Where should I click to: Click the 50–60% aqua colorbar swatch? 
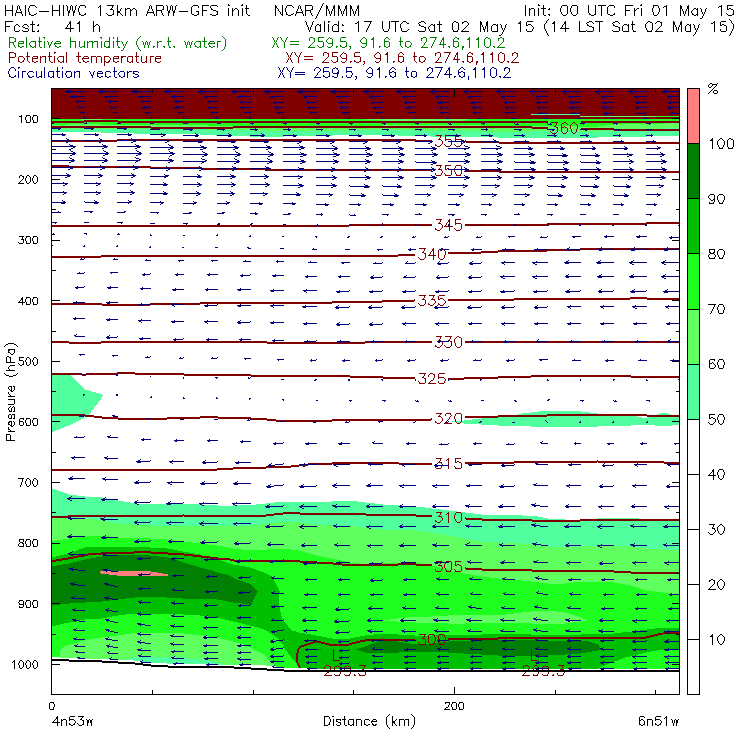[693, 392]
